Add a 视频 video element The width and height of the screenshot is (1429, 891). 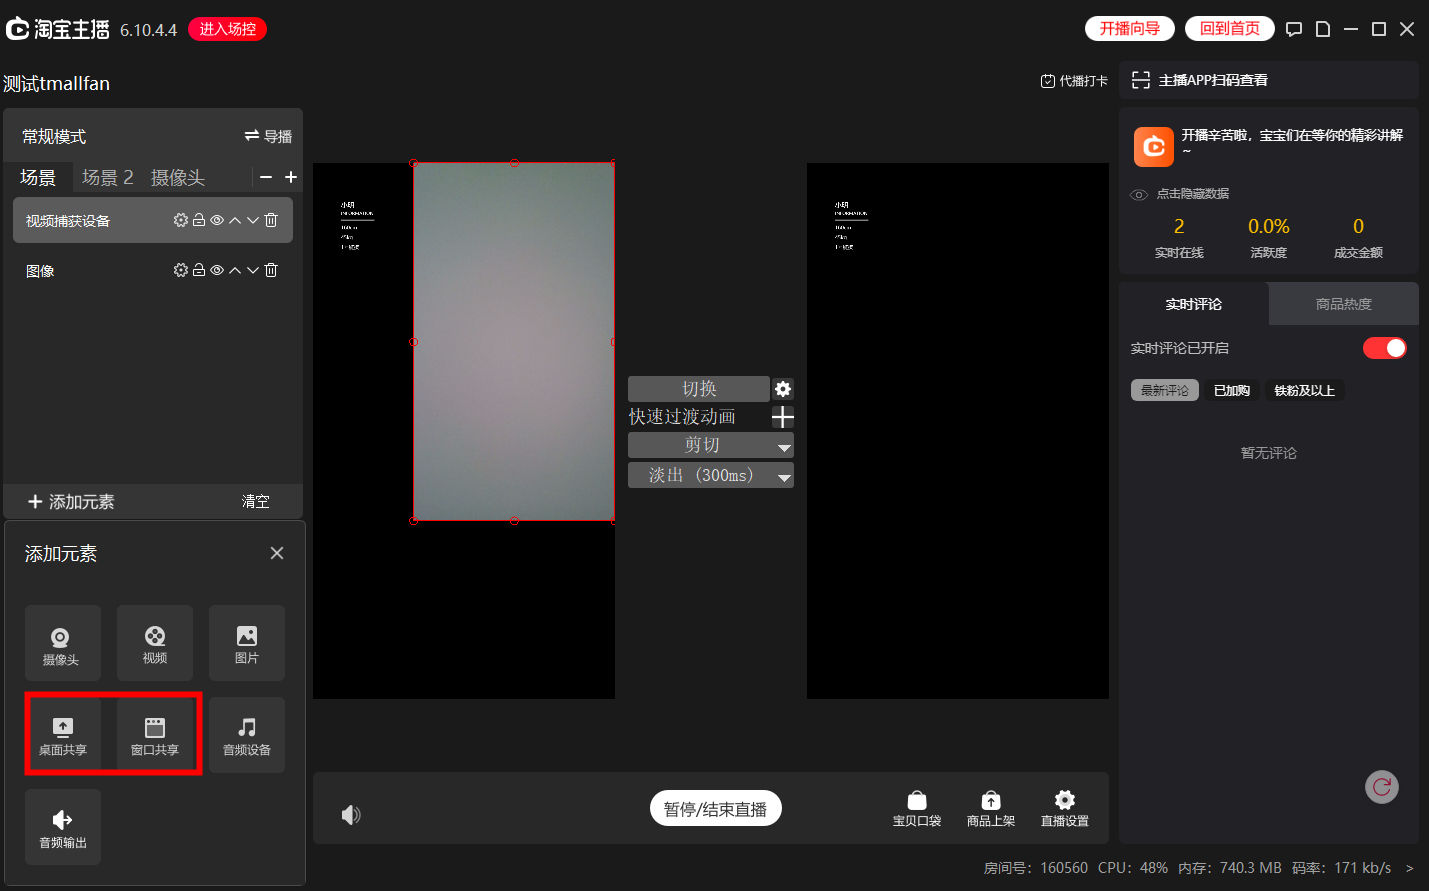pyautogui.click(x=155, y=642)
